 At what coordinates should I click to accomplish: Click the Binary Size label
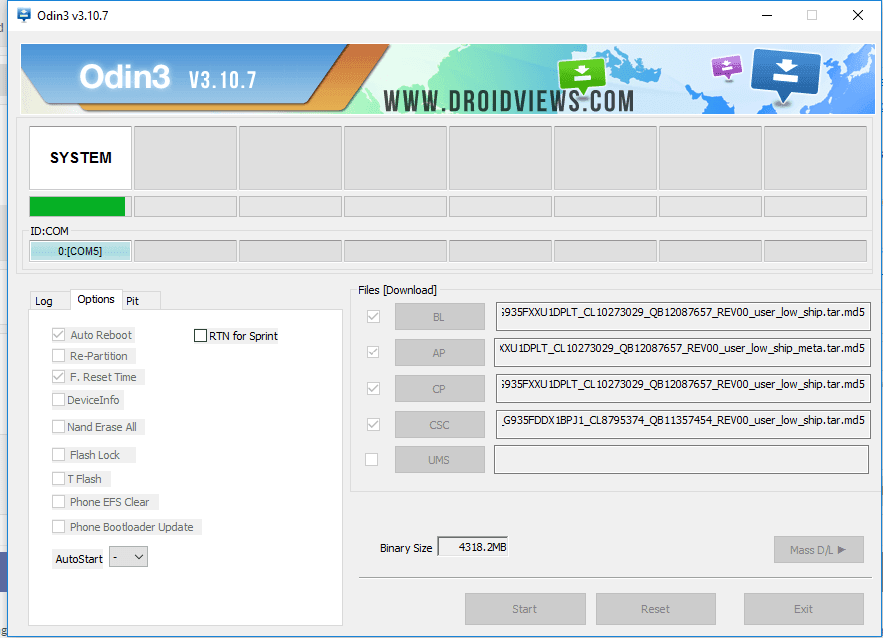pyautogui.click(x=406, y=548)
